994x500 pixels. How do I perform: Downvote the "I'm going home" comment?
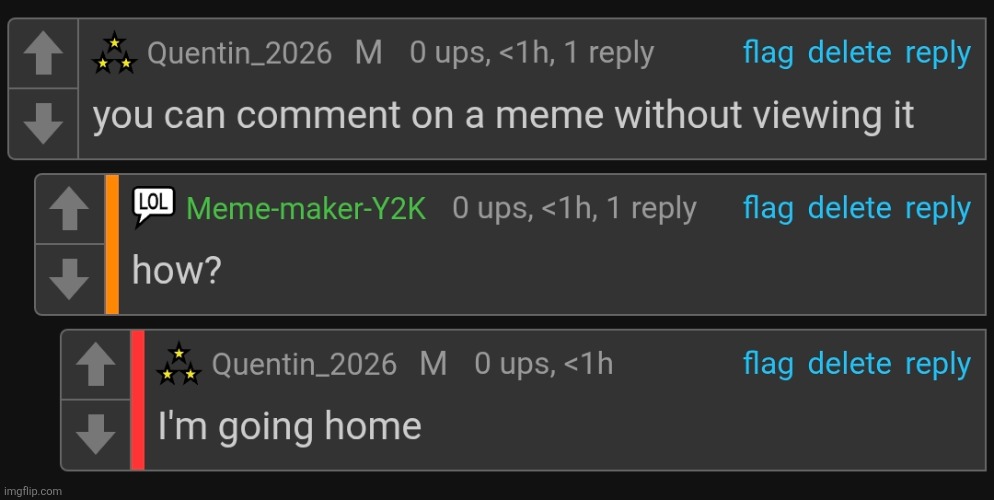95,435
